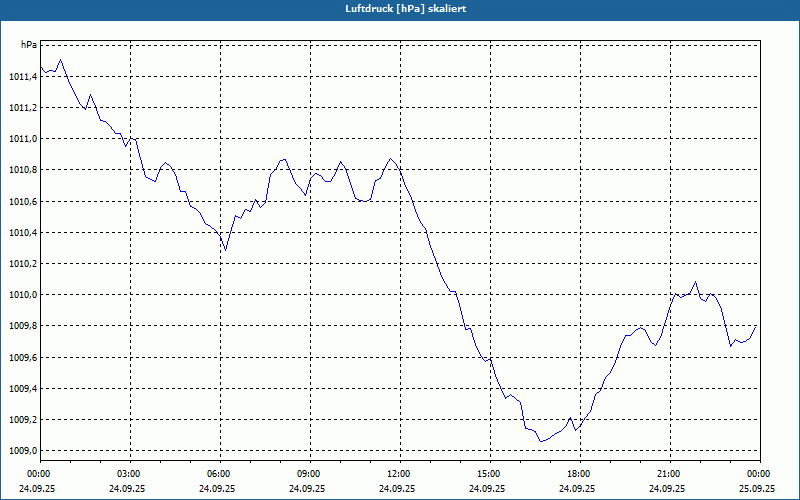
Task: Click the 03:00 time label
Action: (130, 474)
